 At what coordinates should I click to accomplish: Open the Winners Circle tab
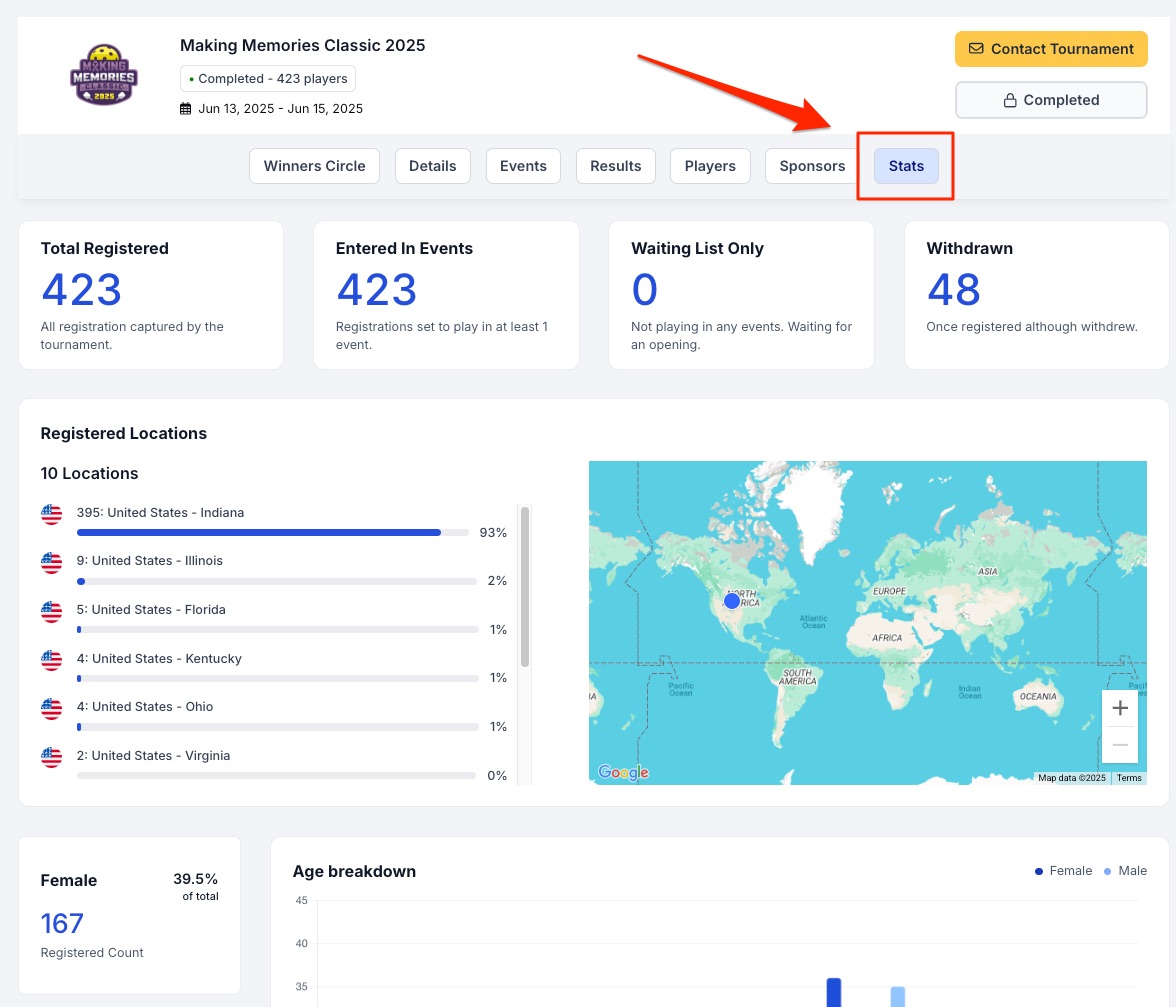point(314,166)
